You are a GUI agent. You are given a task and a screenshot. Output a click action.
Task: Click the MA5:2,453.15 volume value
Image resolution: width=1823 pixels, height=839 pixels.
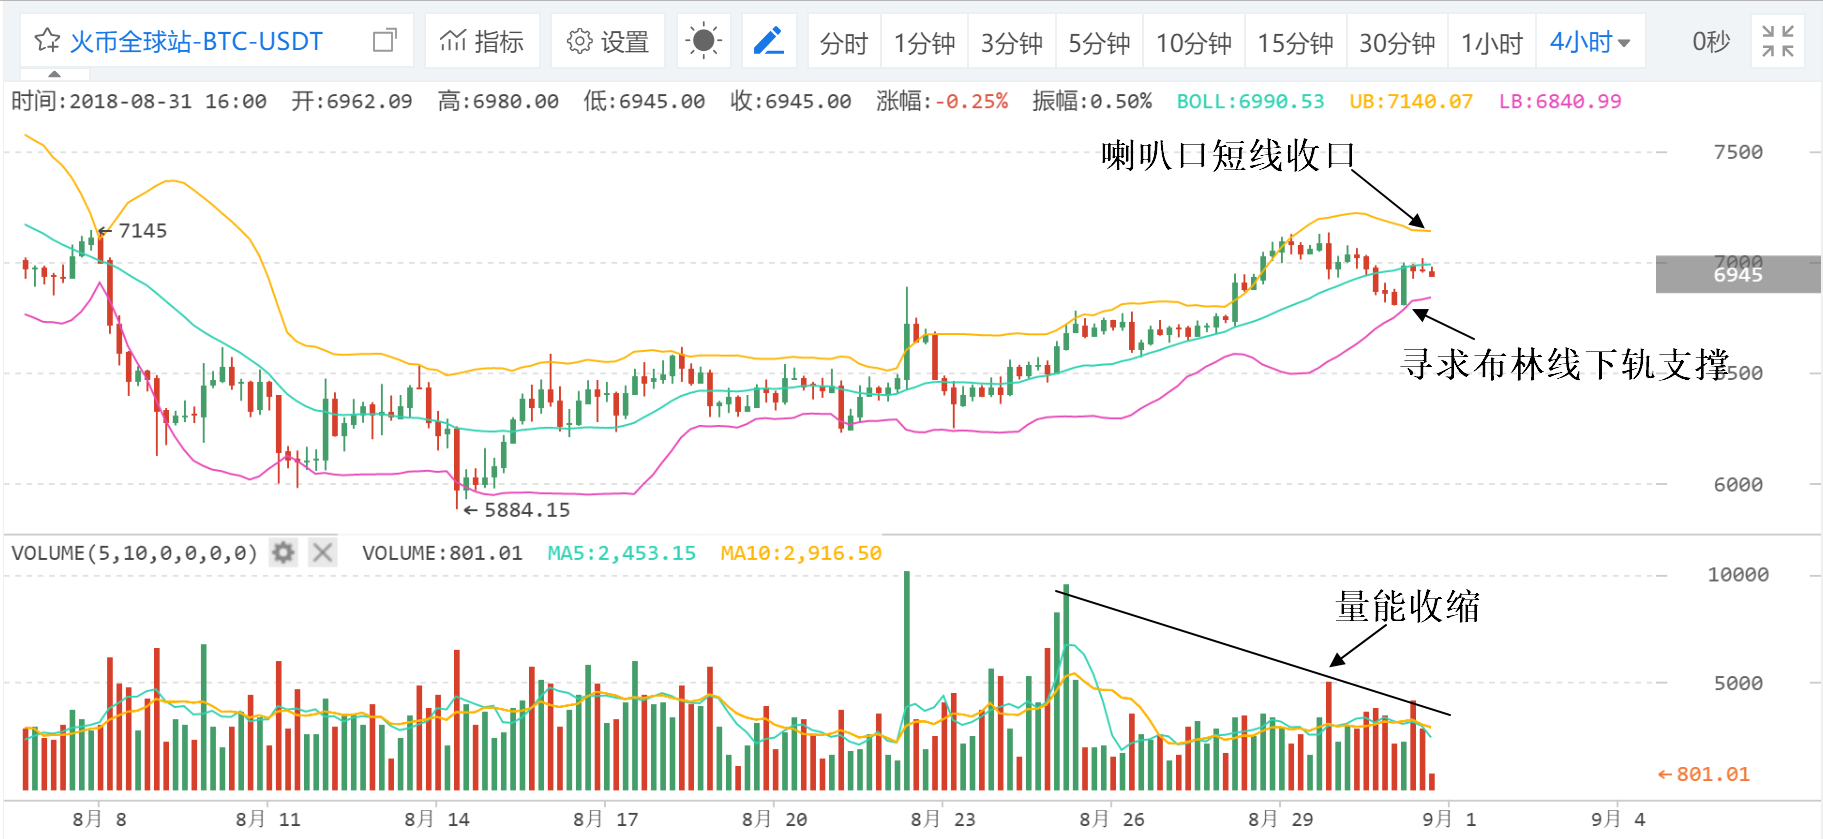(x=622, y=553)
